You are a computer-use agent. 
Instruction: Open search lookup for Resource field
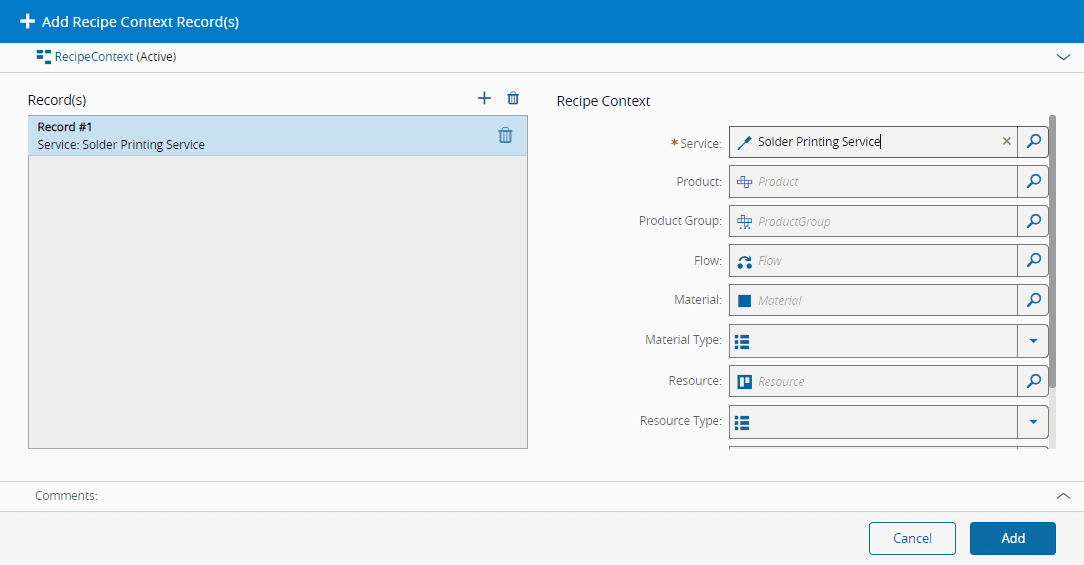coord(1033,381)
